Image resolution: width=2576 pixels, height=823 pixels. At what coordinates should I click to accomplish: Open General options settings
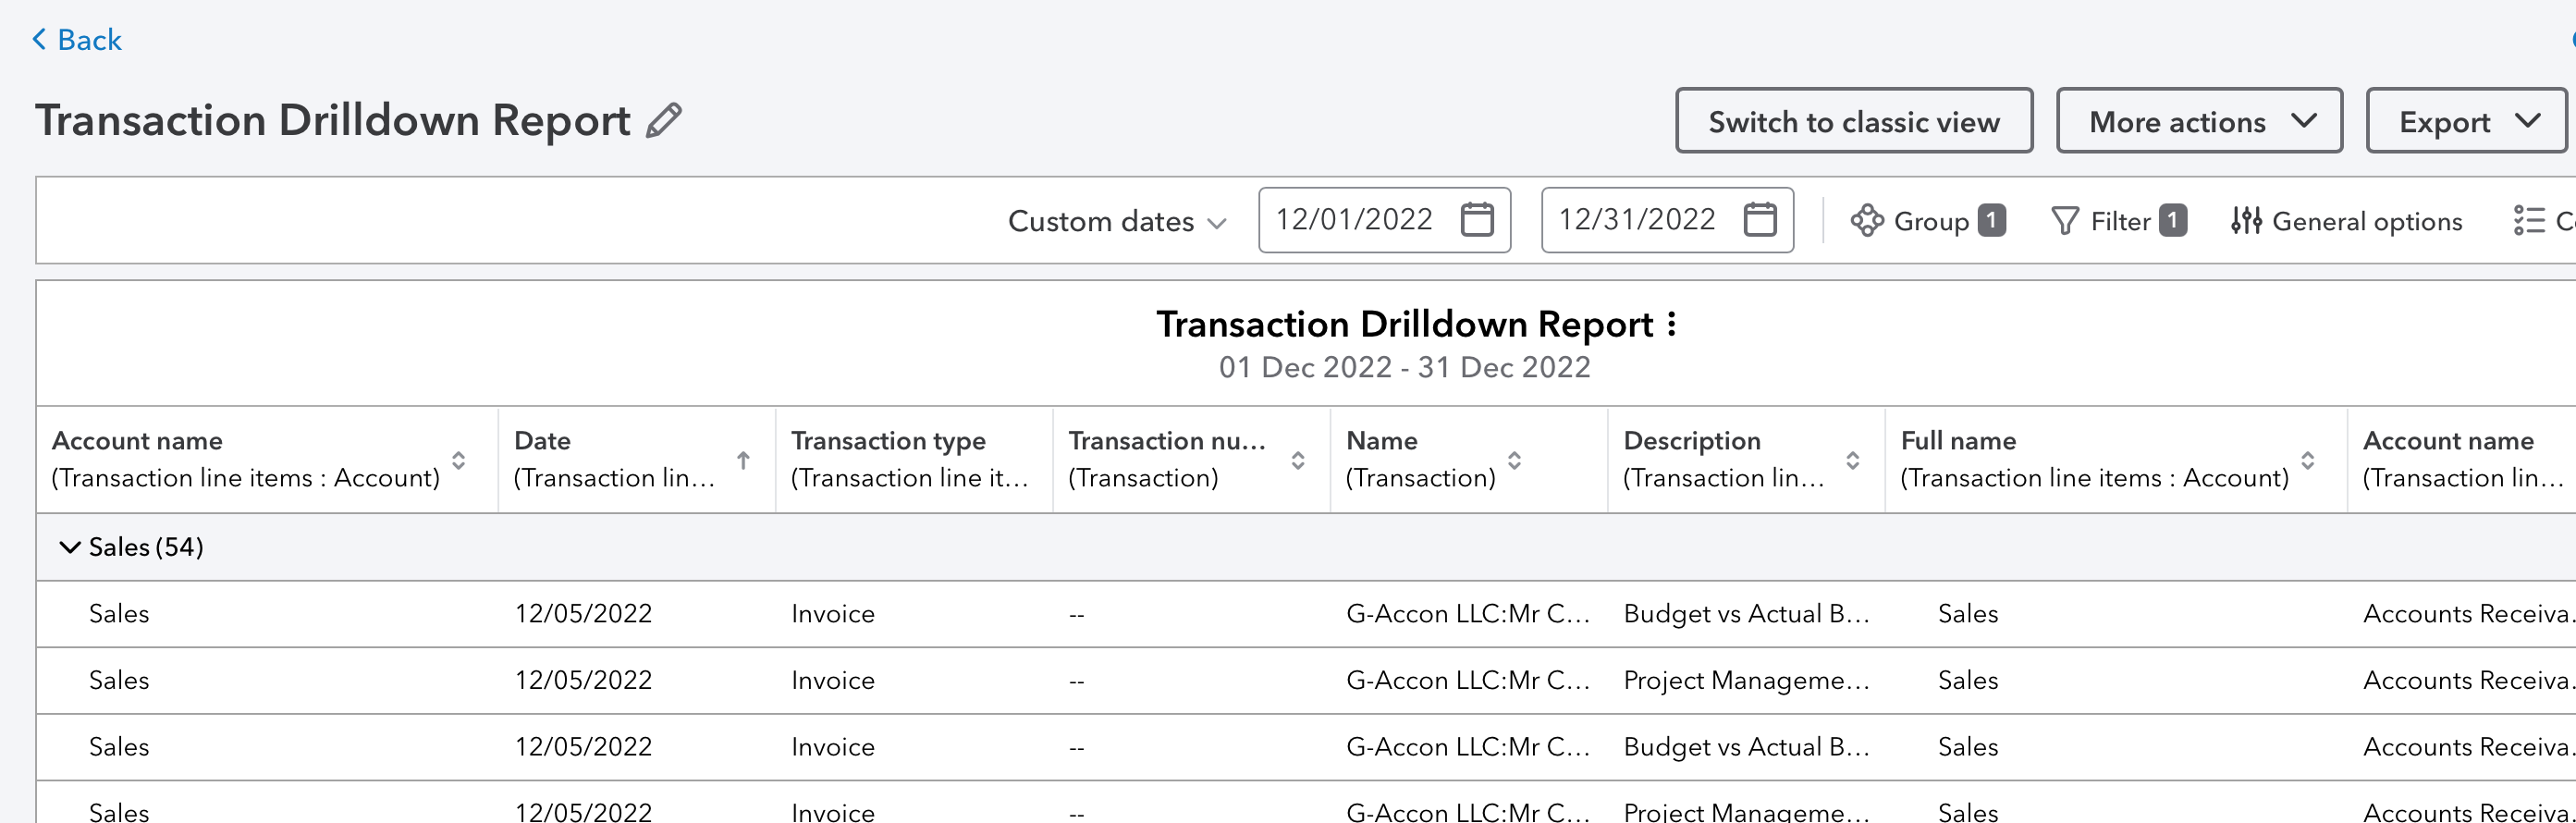(2346, 221)
